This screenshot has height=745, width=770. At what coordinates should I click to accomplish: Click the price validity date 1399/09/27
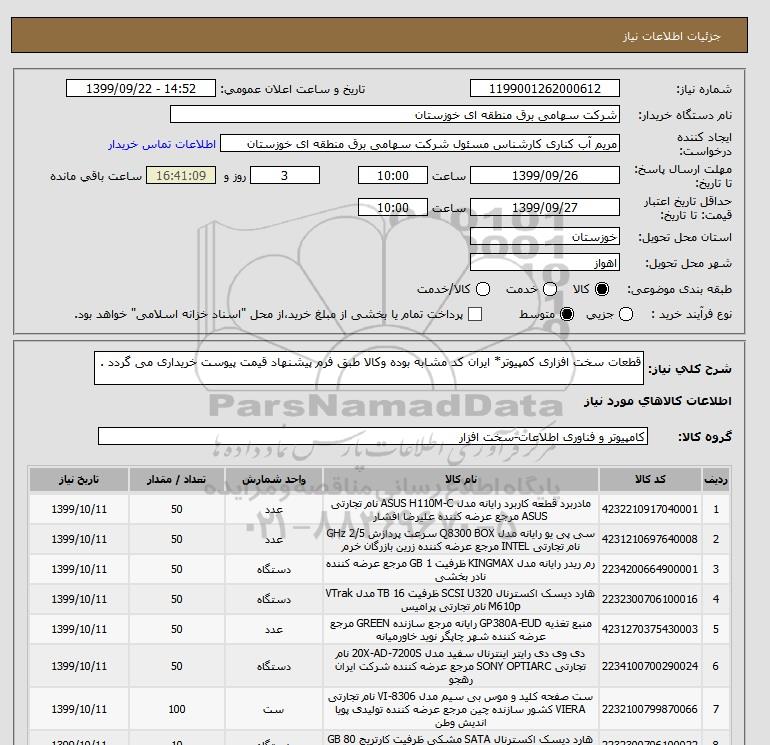(x=544, y=207)
